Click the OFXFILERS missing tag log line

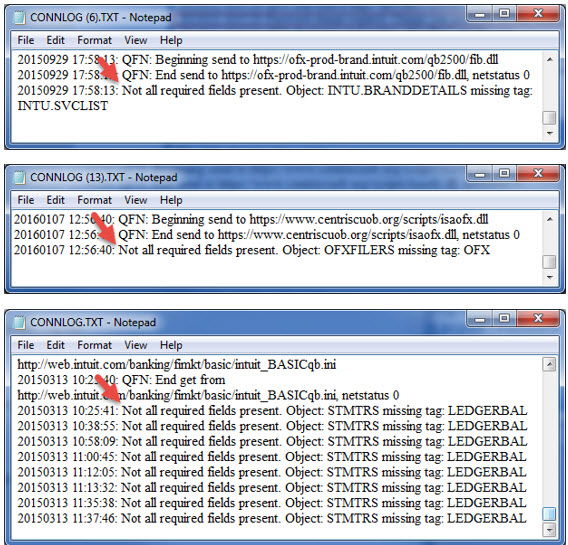point(252,250)
